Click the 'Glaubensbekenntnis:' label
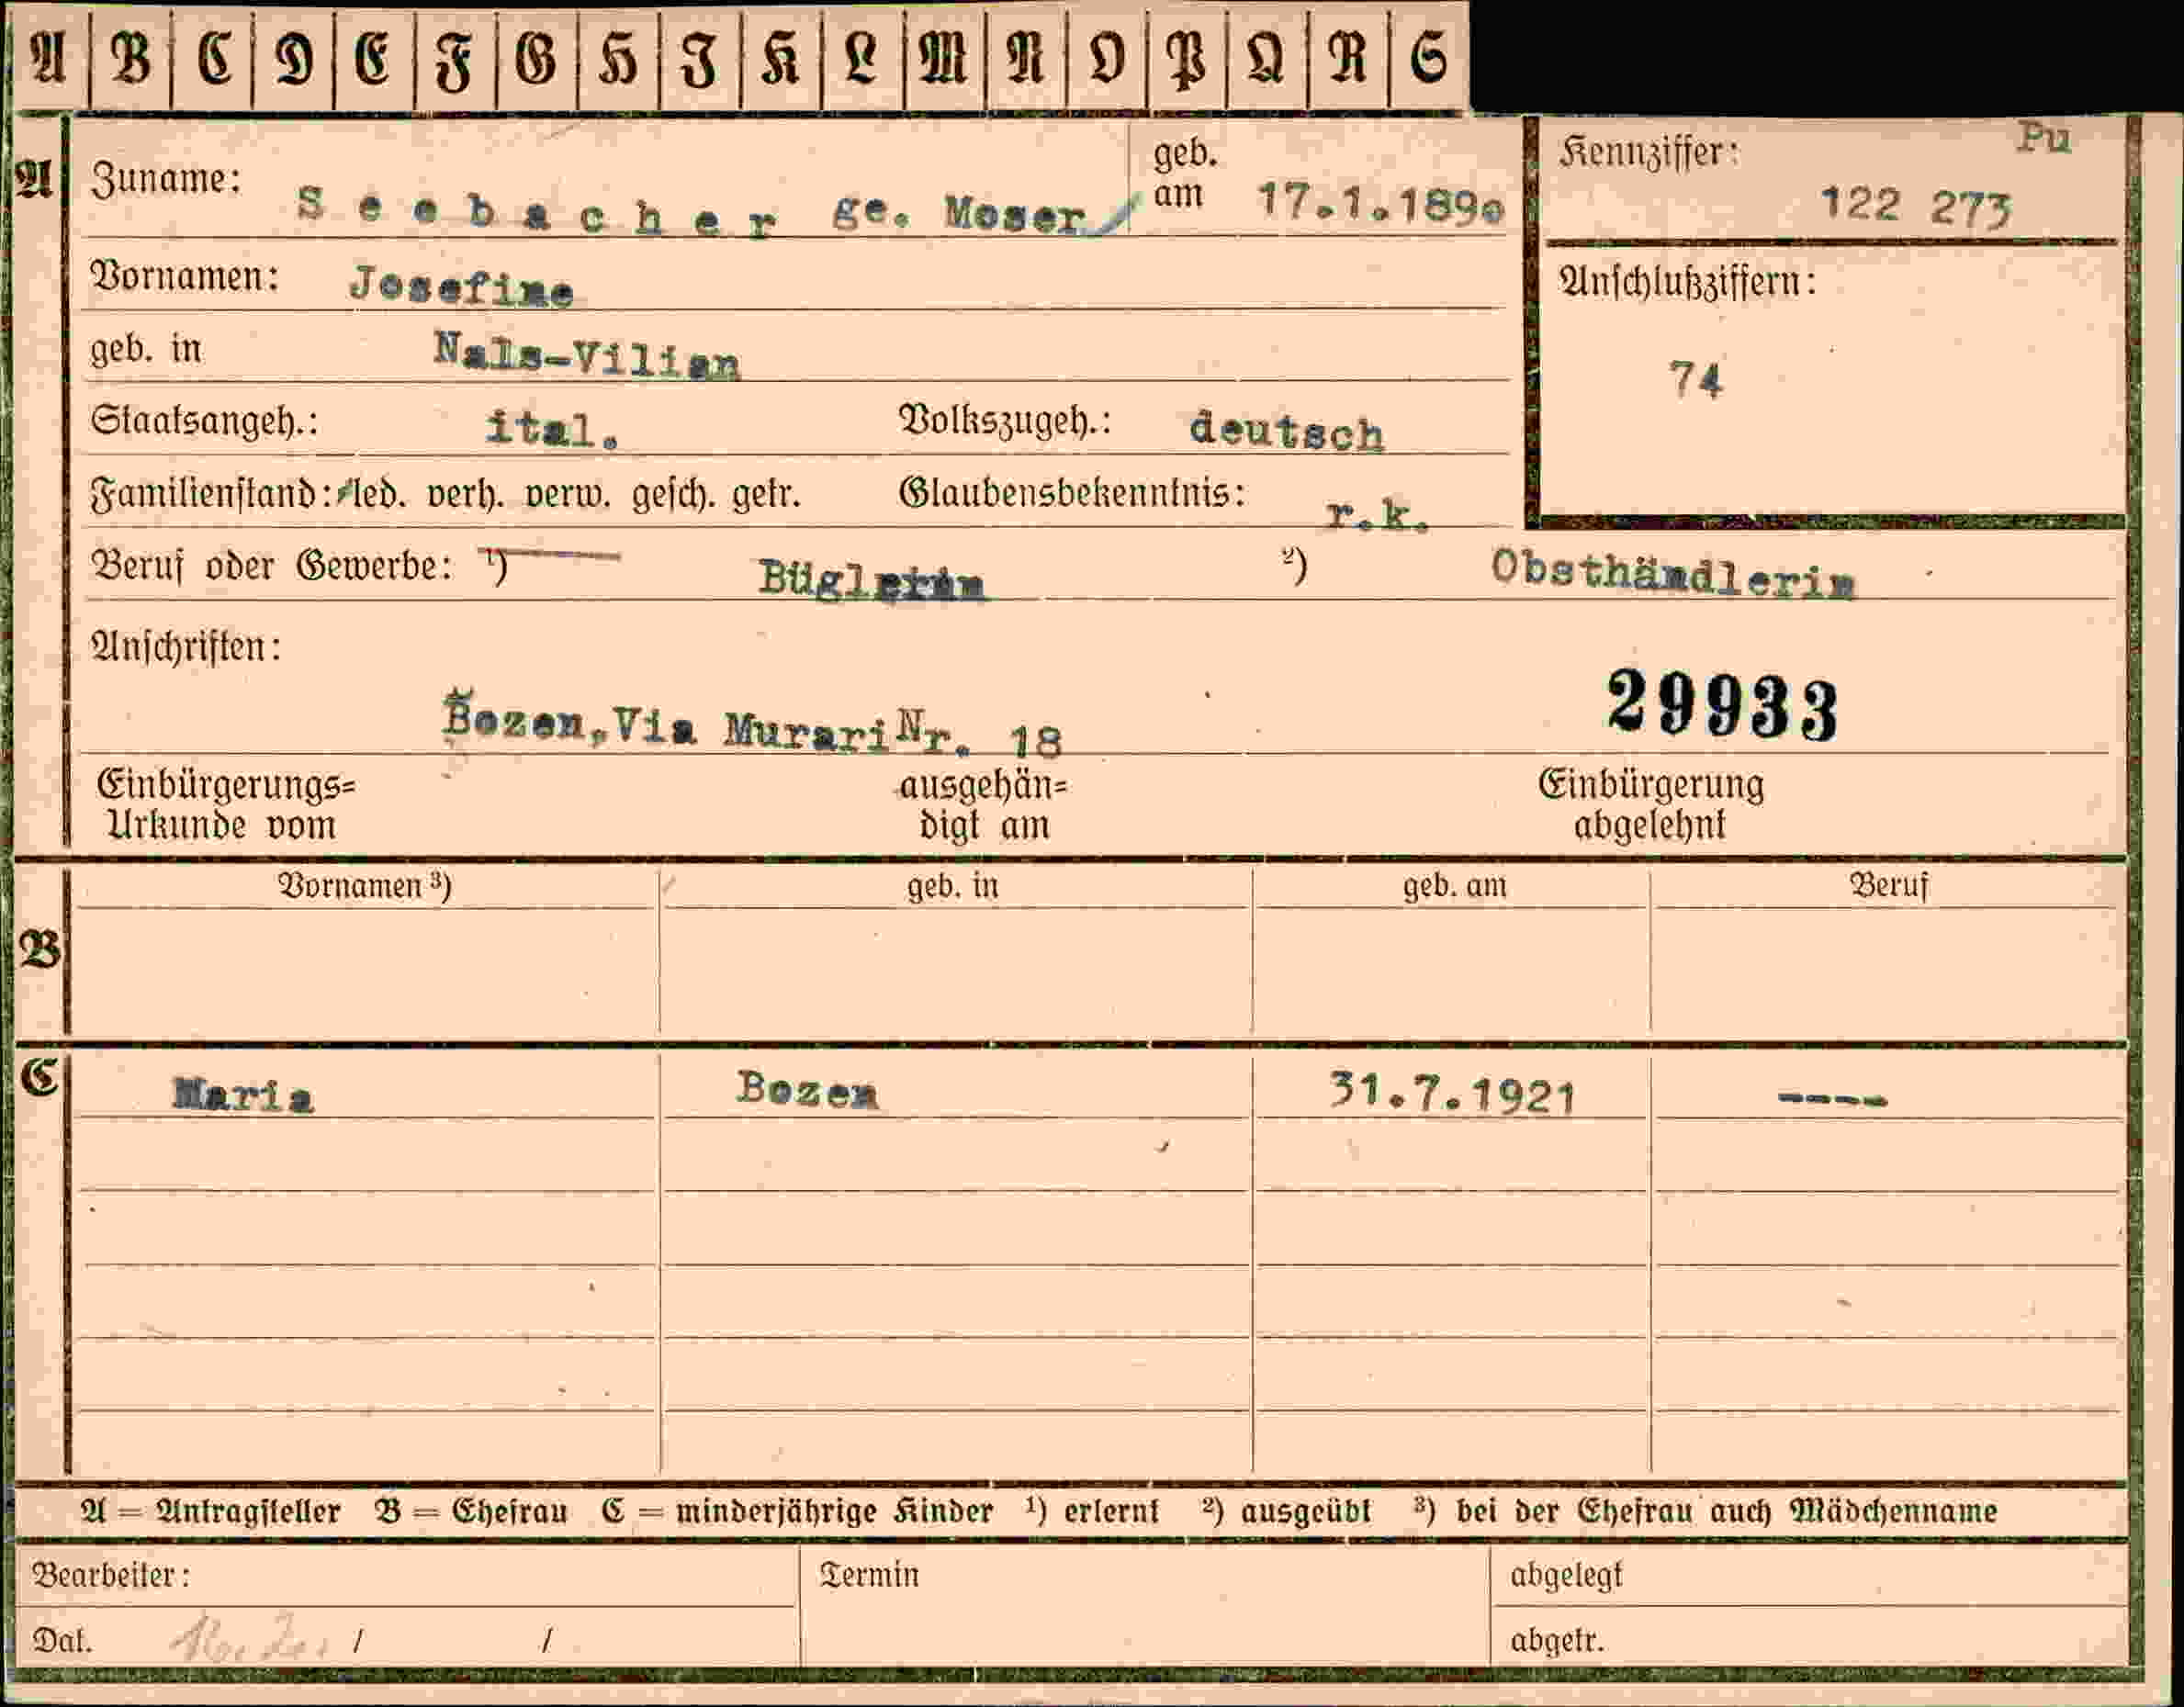This screenshot has width=2184, height=1707. point(1072,492)
